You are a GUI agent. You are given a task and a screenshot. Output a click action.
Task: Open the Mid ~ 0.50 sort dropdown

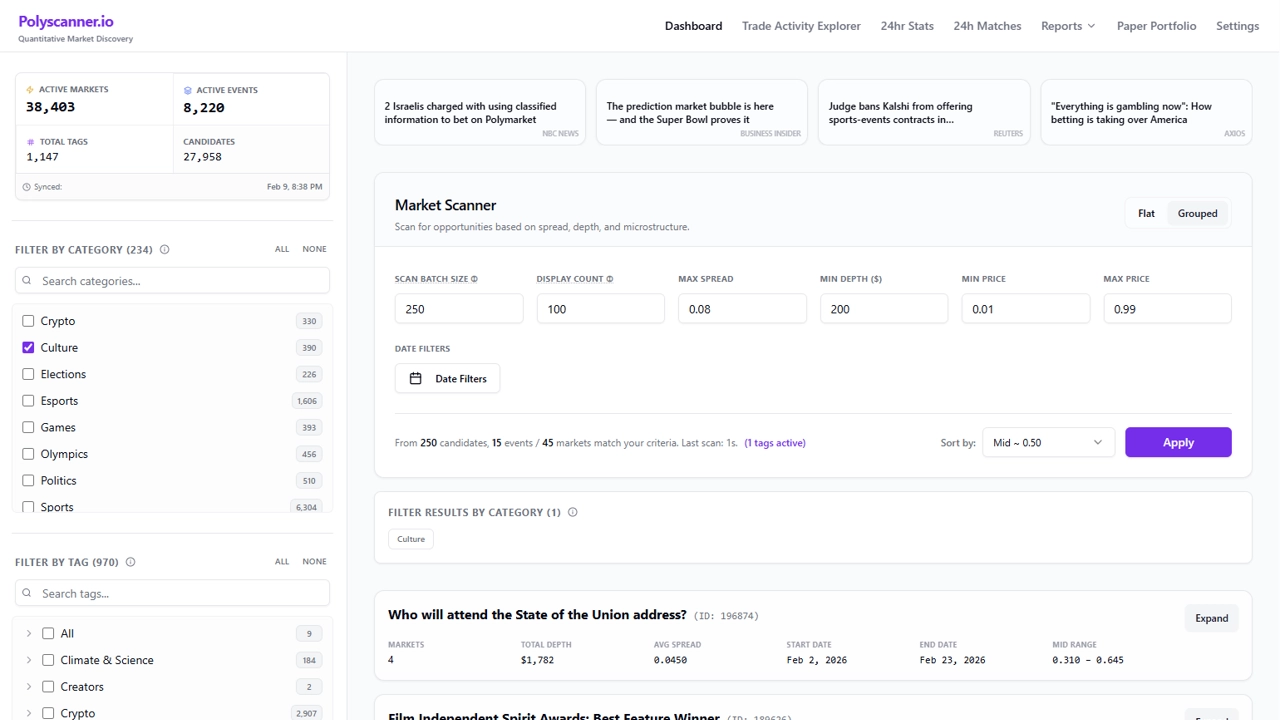coord(1048,441)
